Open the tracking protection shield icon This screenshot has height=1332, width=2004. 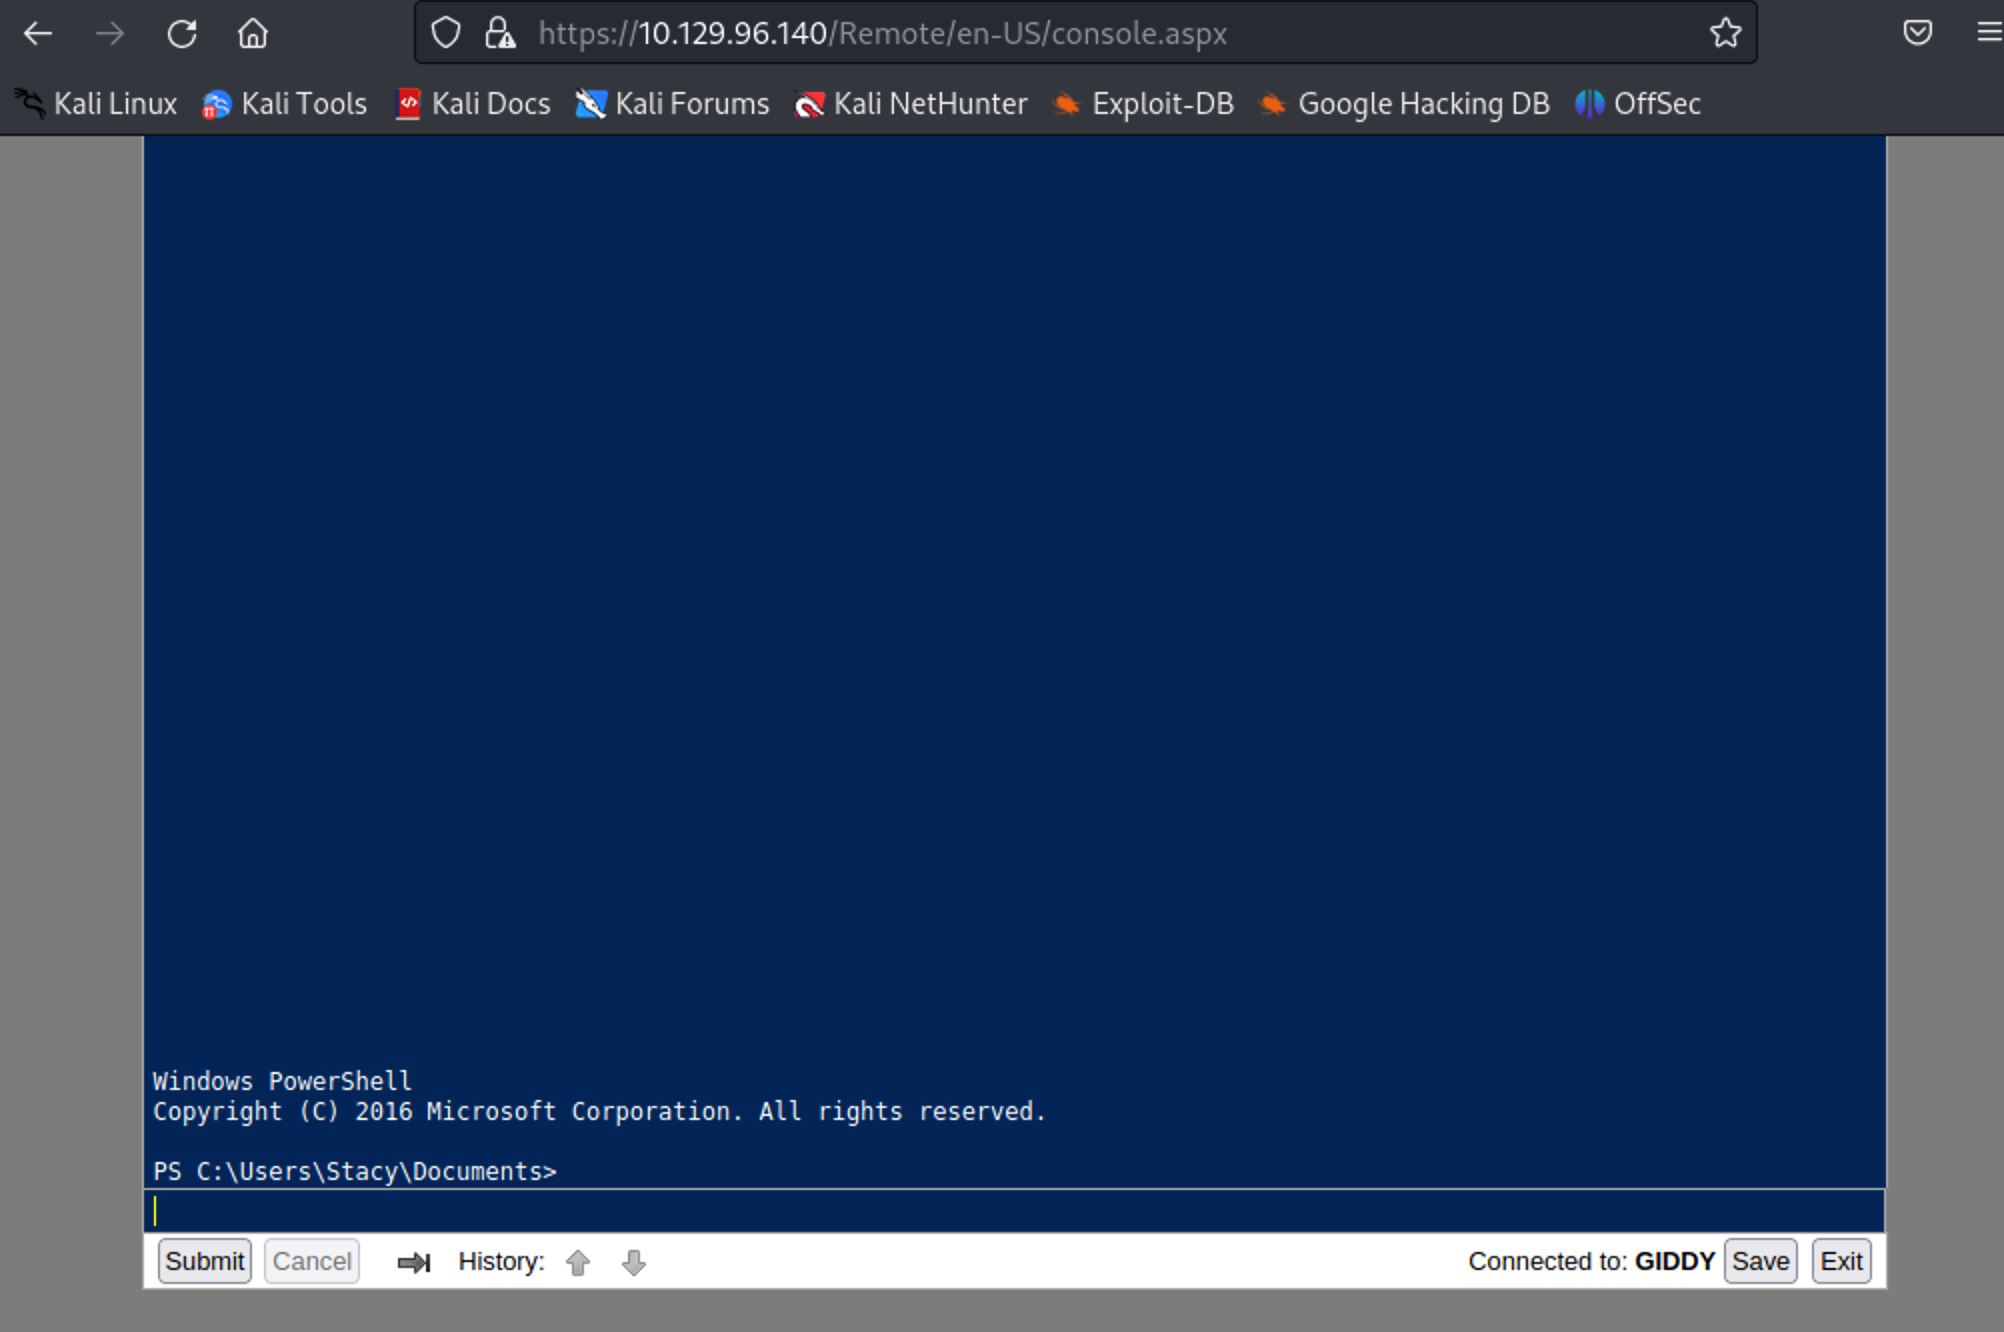(x=446, y=33)
